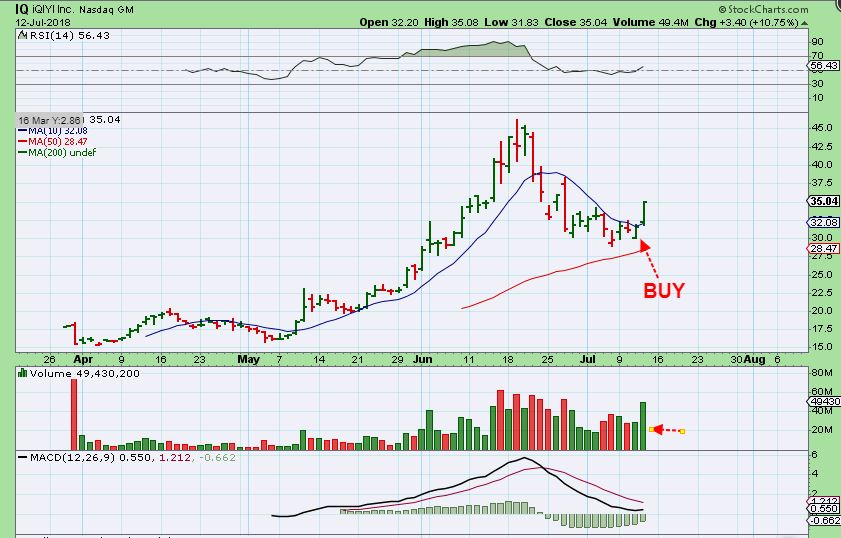This screenshot has width=841, height=538.
Task: Click the -0.662 histogram value in MACD legend
Action: tap(215, 458)
